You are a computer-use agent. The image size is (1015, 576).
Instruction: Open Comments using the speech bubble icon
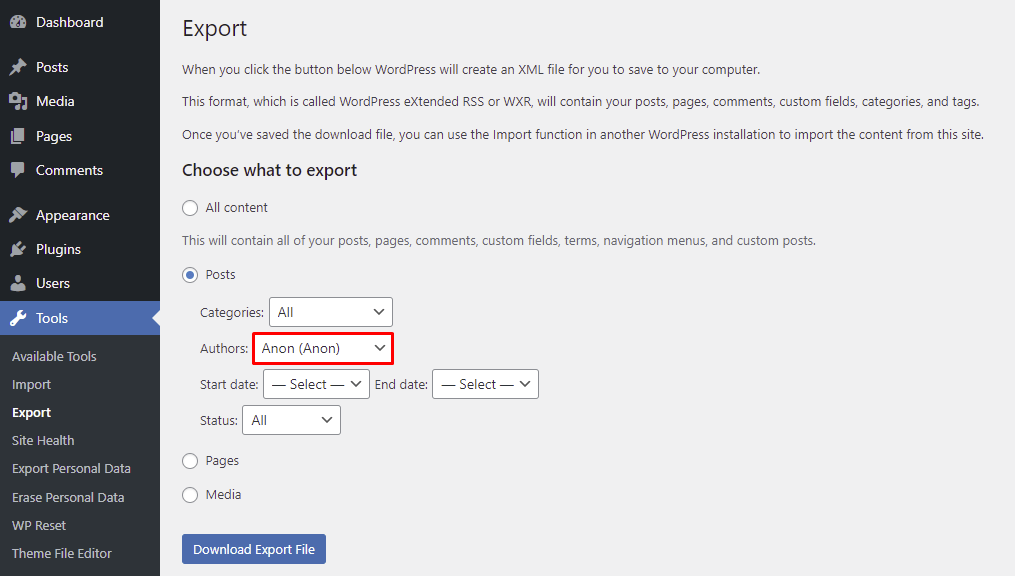(18, 170)
